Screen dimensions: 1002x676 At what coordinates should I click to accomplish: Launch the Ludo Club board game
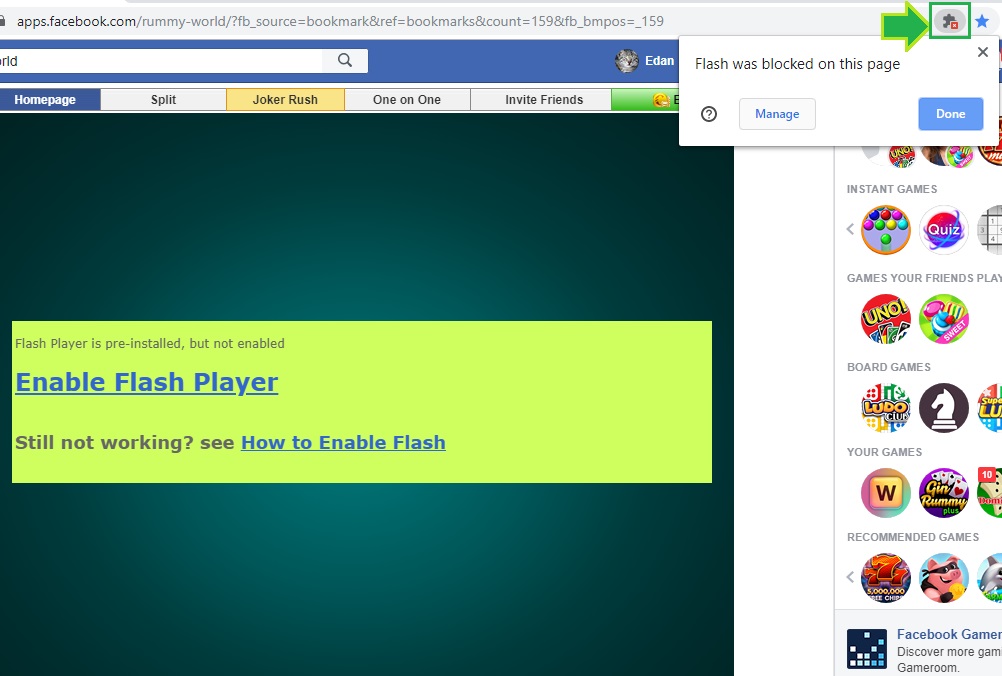(886, 408)
